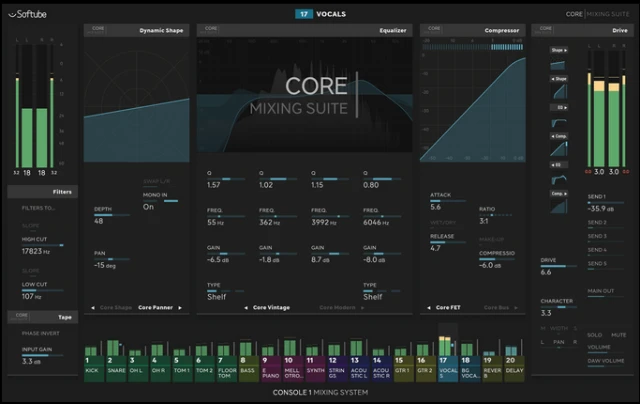Click left arrow next to Core Shape
This screenshot has width=640, height=404.
[x=93, y=307]
